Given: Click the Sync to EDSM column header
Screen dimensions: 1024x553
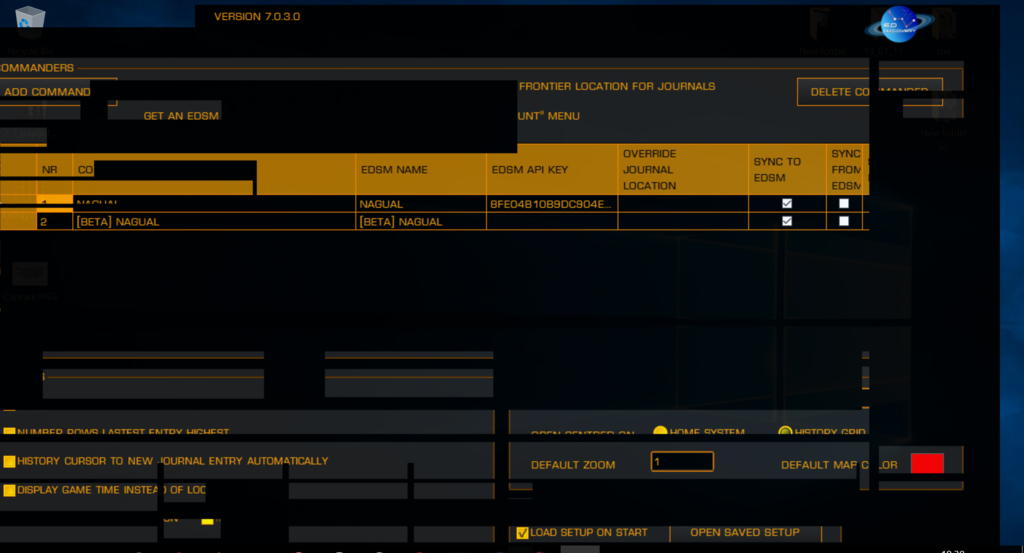Looking at the screenshot, I should click(x=787, y=170).
